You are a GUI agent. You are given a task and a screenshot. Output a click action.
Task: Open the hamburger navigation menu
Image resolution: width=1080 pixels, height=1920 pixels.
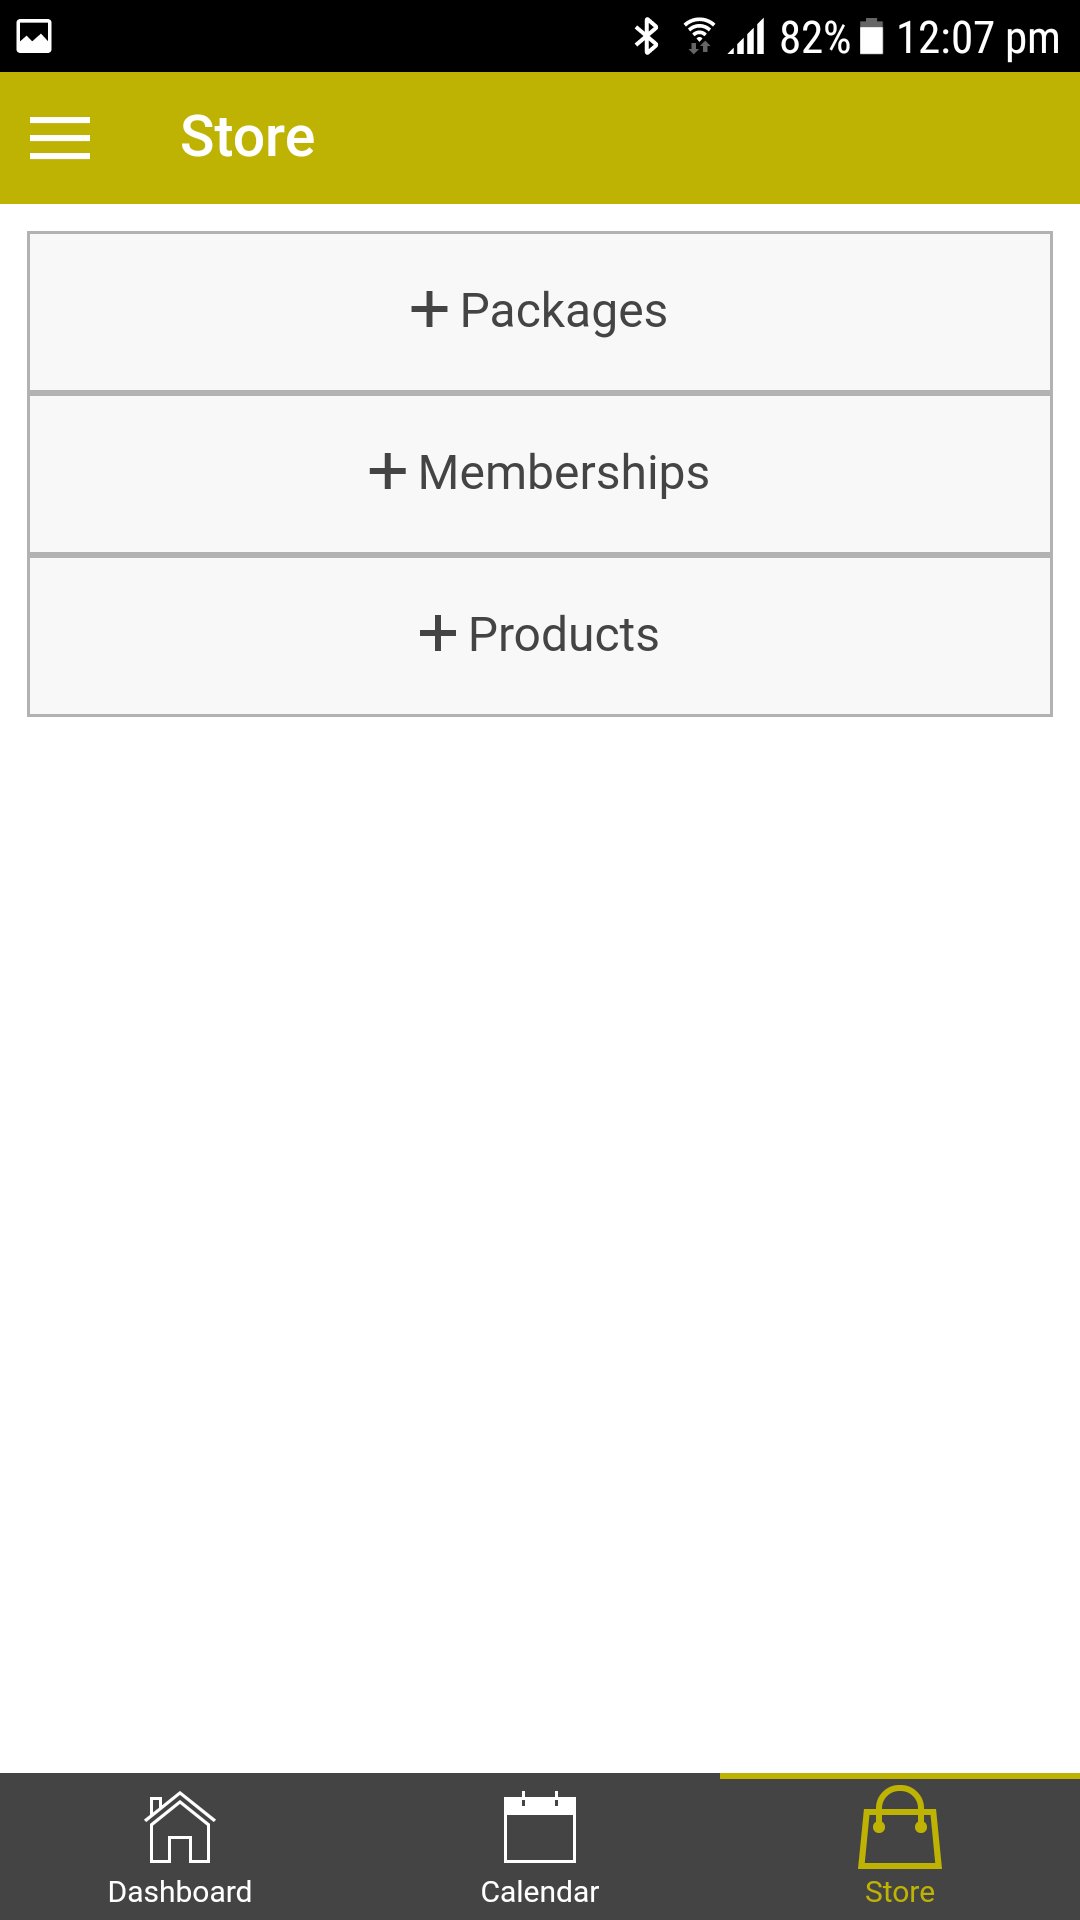60,137
